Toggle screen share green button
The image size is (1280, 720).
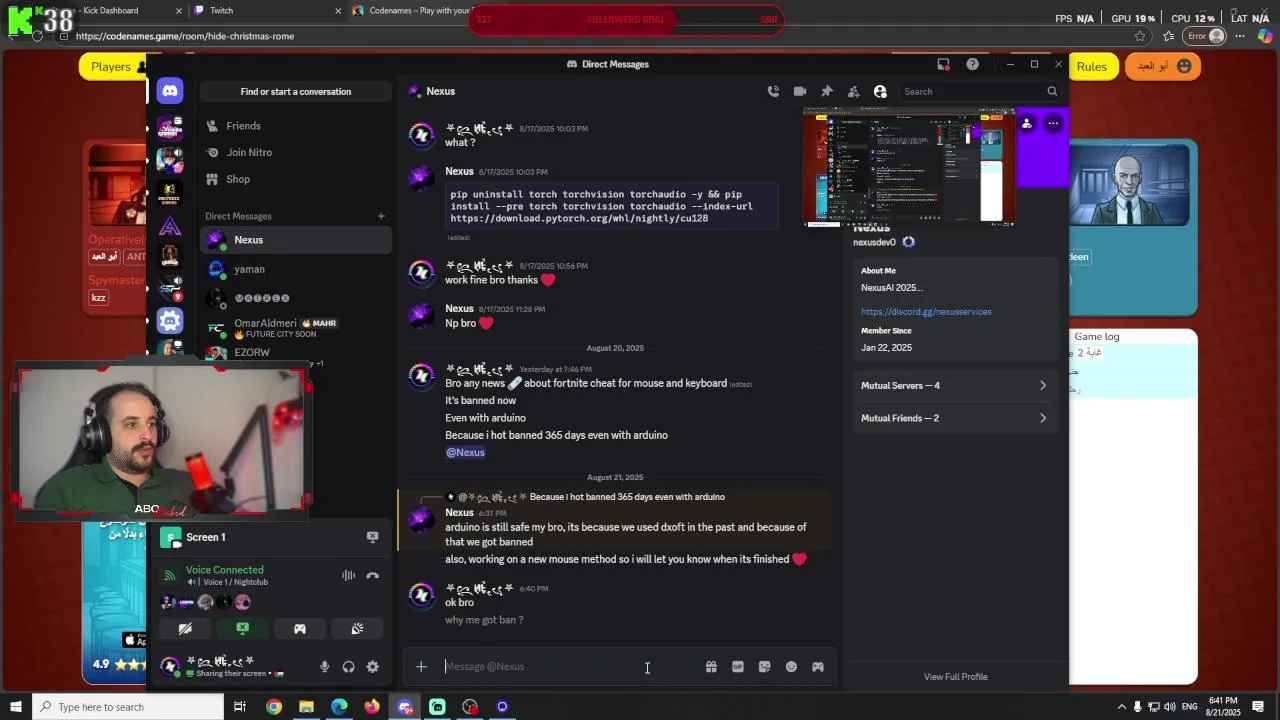tap(242, 629)
